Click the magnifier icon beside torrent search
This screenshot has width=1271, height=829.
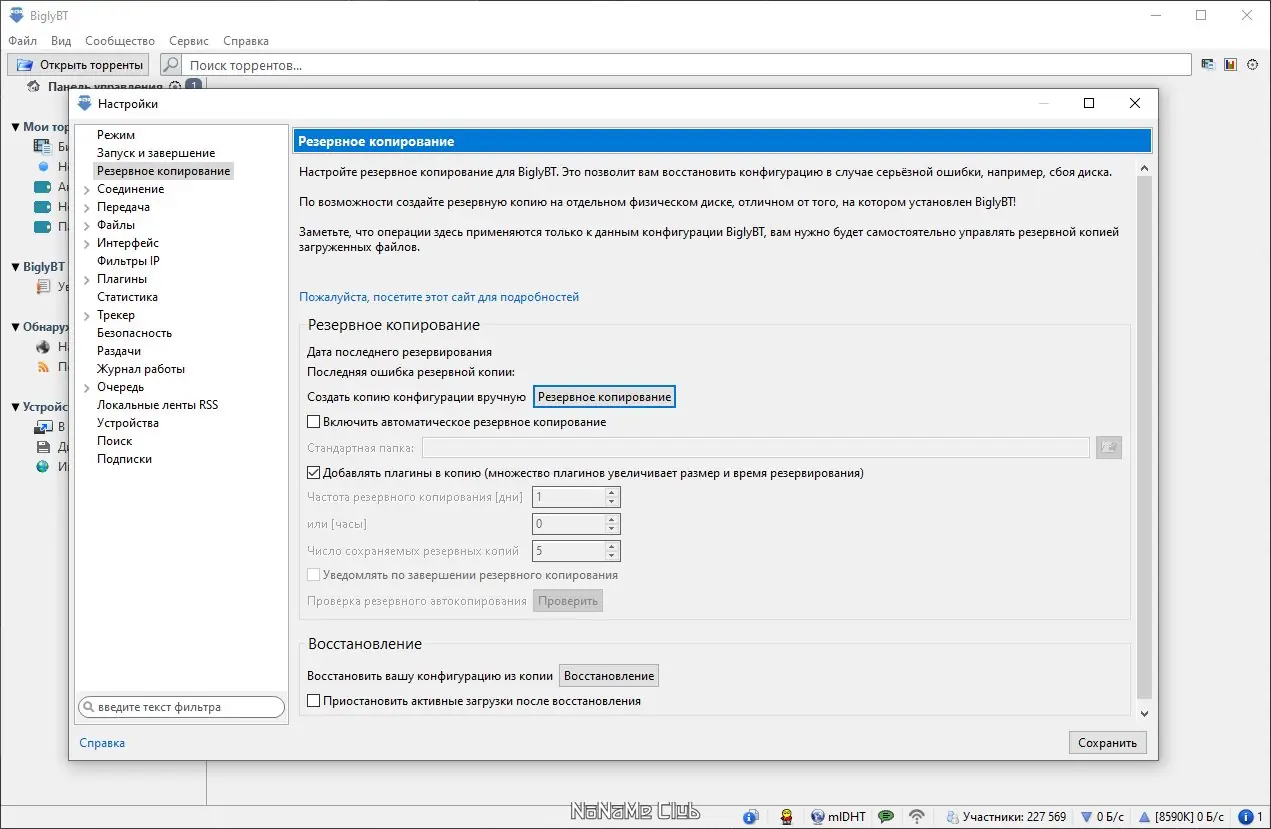[x=171, y=65]
